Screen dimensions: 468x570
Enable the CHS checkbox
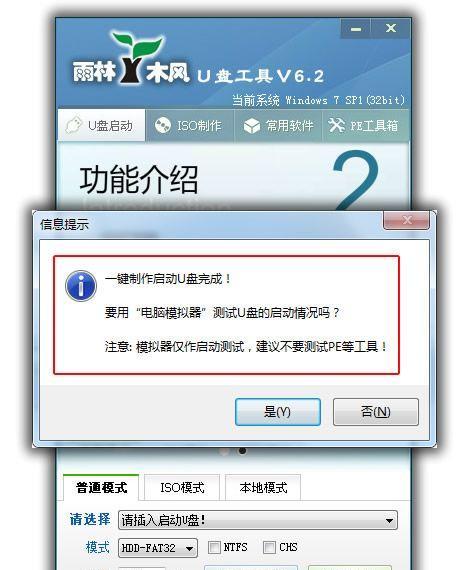(x=269, y=547)
